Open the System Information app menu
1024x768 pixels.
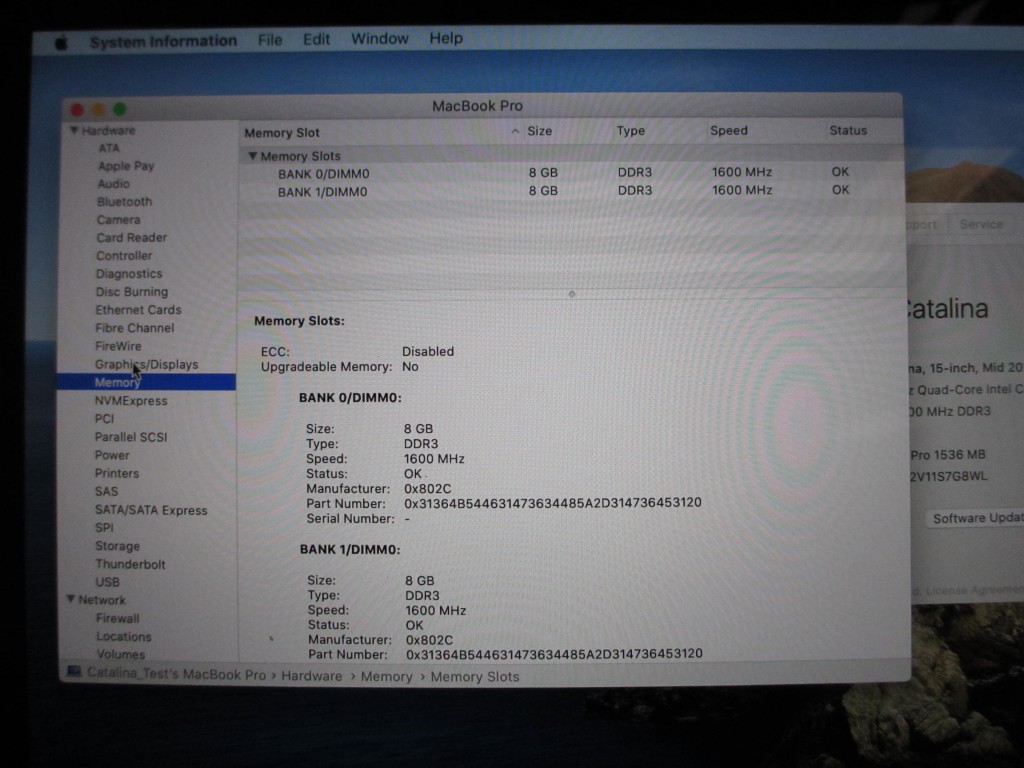(x=163, y=41)
